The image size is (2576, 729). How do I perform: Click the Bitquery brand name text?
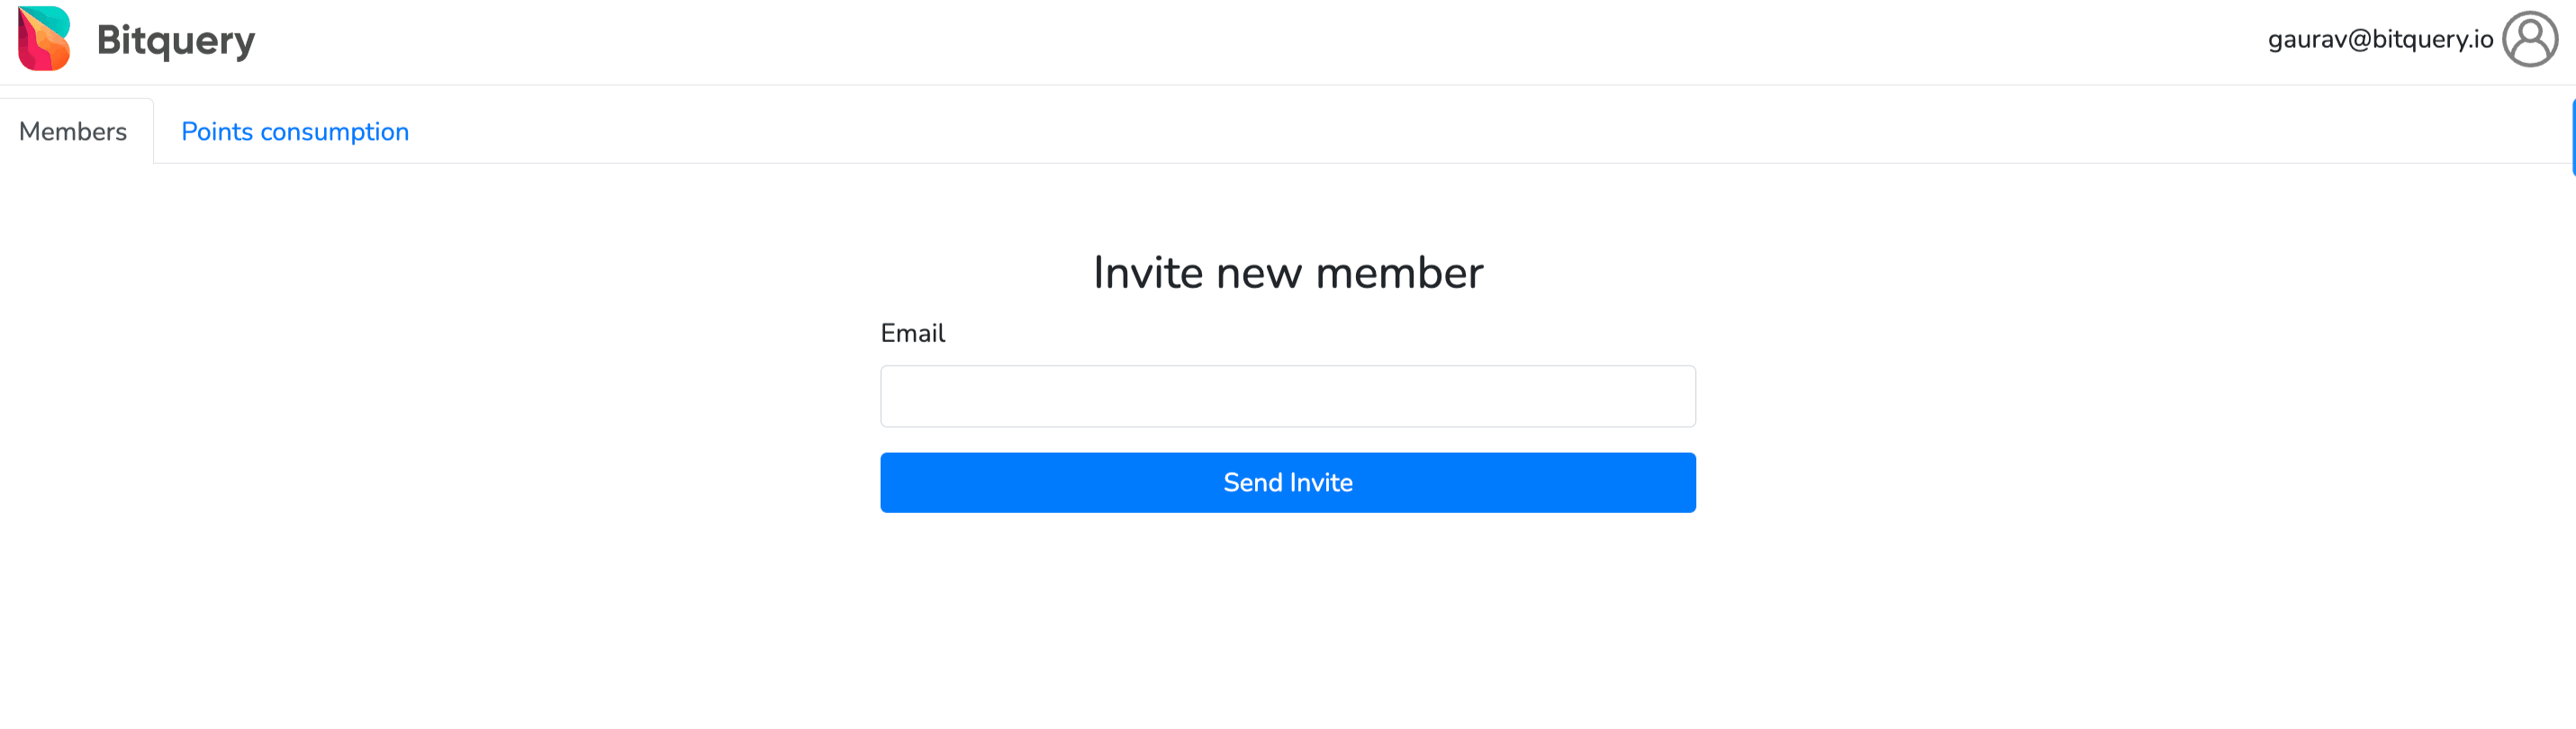click(176, 40)
